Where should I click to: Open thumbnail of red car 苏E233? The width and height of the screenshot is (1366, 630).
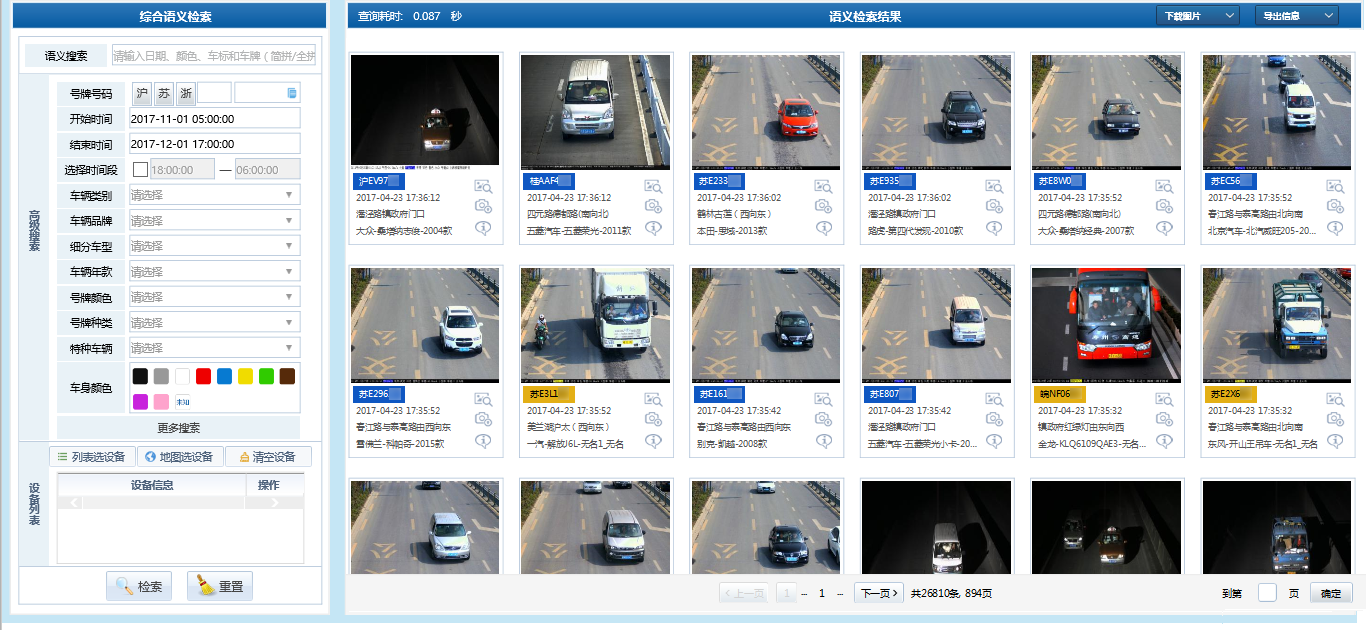766,110
